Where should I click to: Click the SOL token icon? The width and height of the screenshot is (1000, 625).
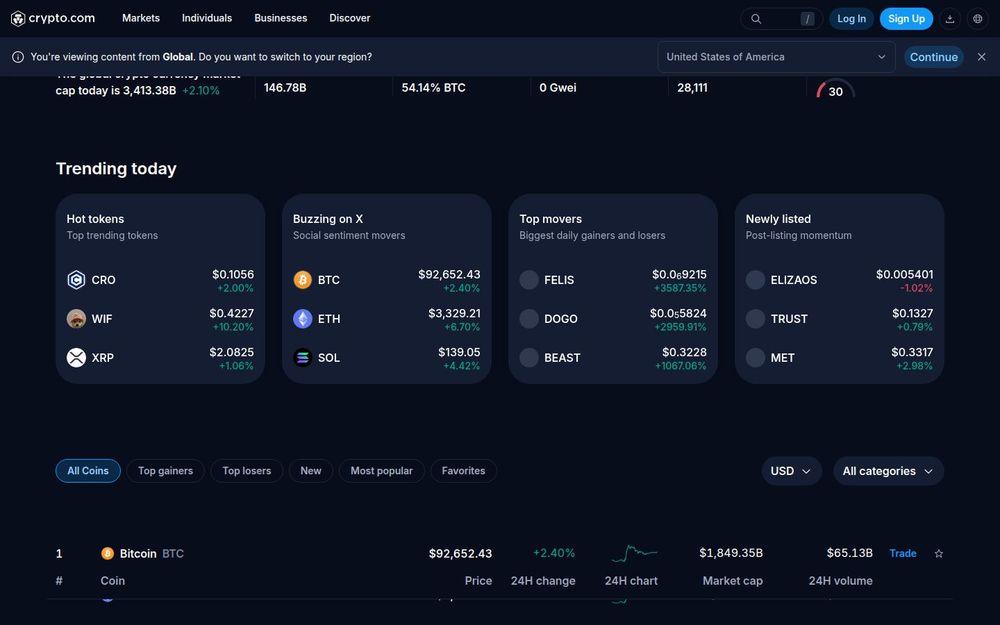click(303, 358)
